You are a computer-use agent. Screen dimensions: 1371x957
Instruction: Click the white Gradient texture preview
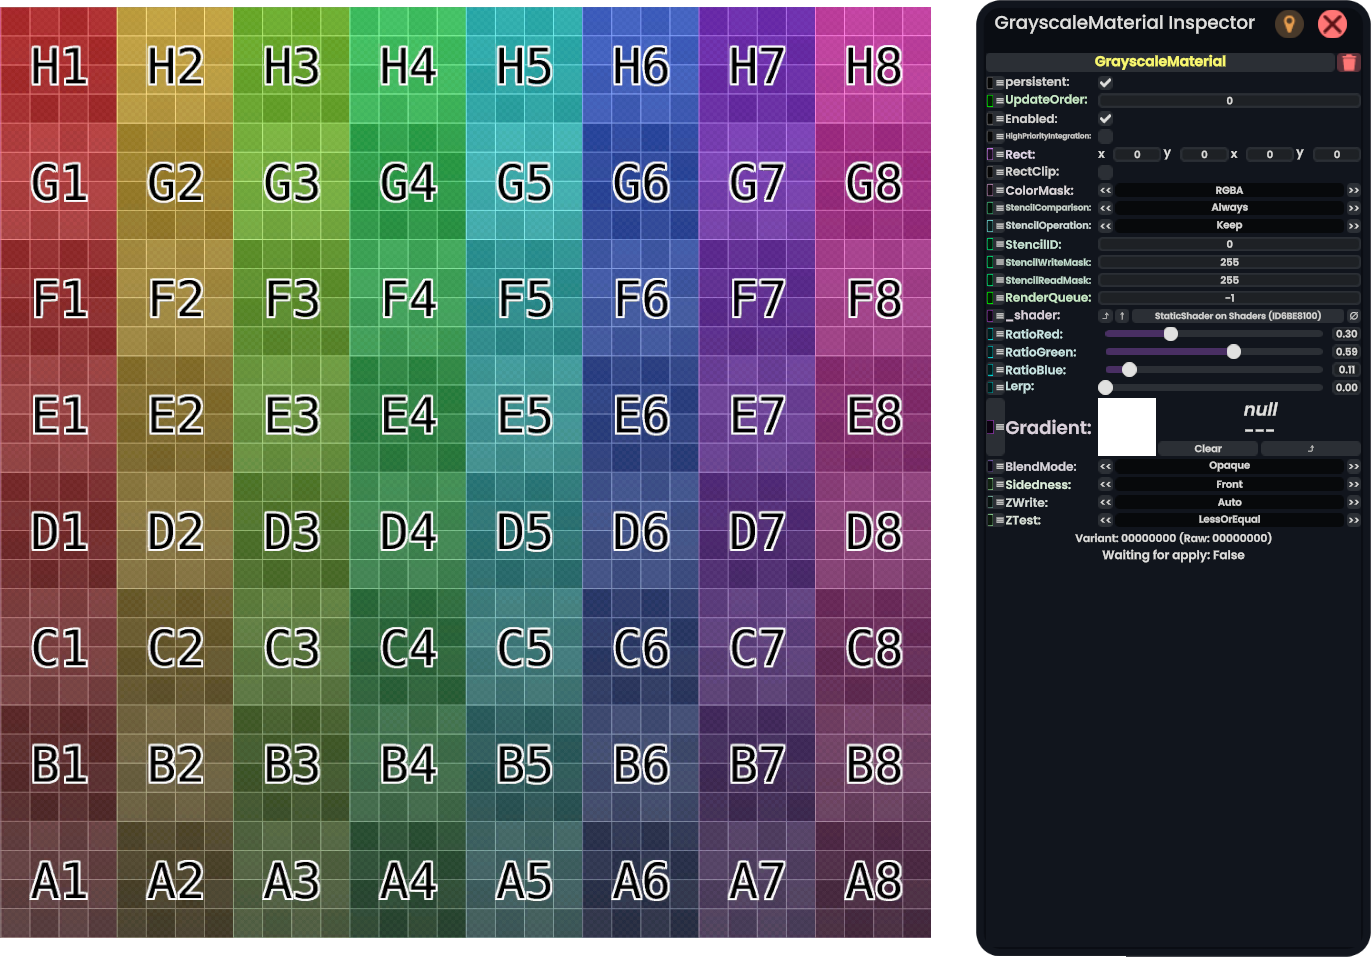pos(1127,427)
